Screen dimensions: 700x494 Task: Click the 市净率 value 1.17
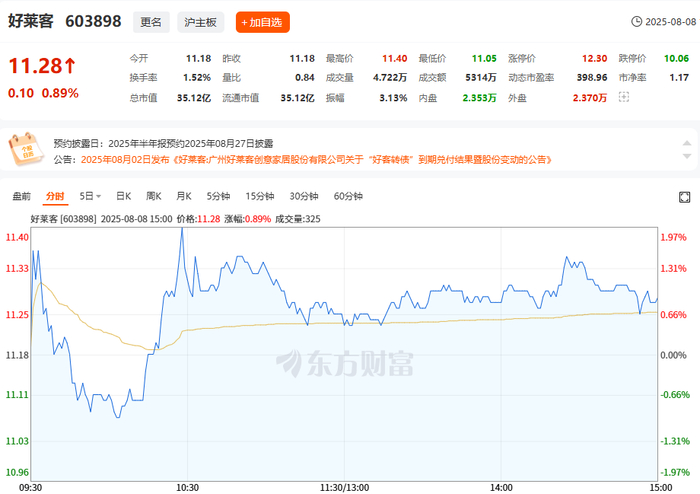(679, 78)
